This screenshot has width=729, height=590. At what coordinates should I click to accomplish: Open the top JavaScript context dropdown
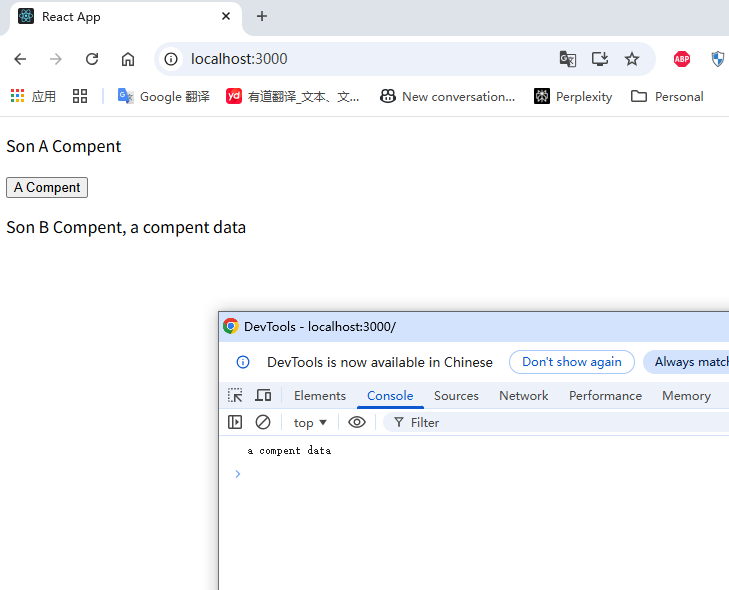[x=310, y=423]
